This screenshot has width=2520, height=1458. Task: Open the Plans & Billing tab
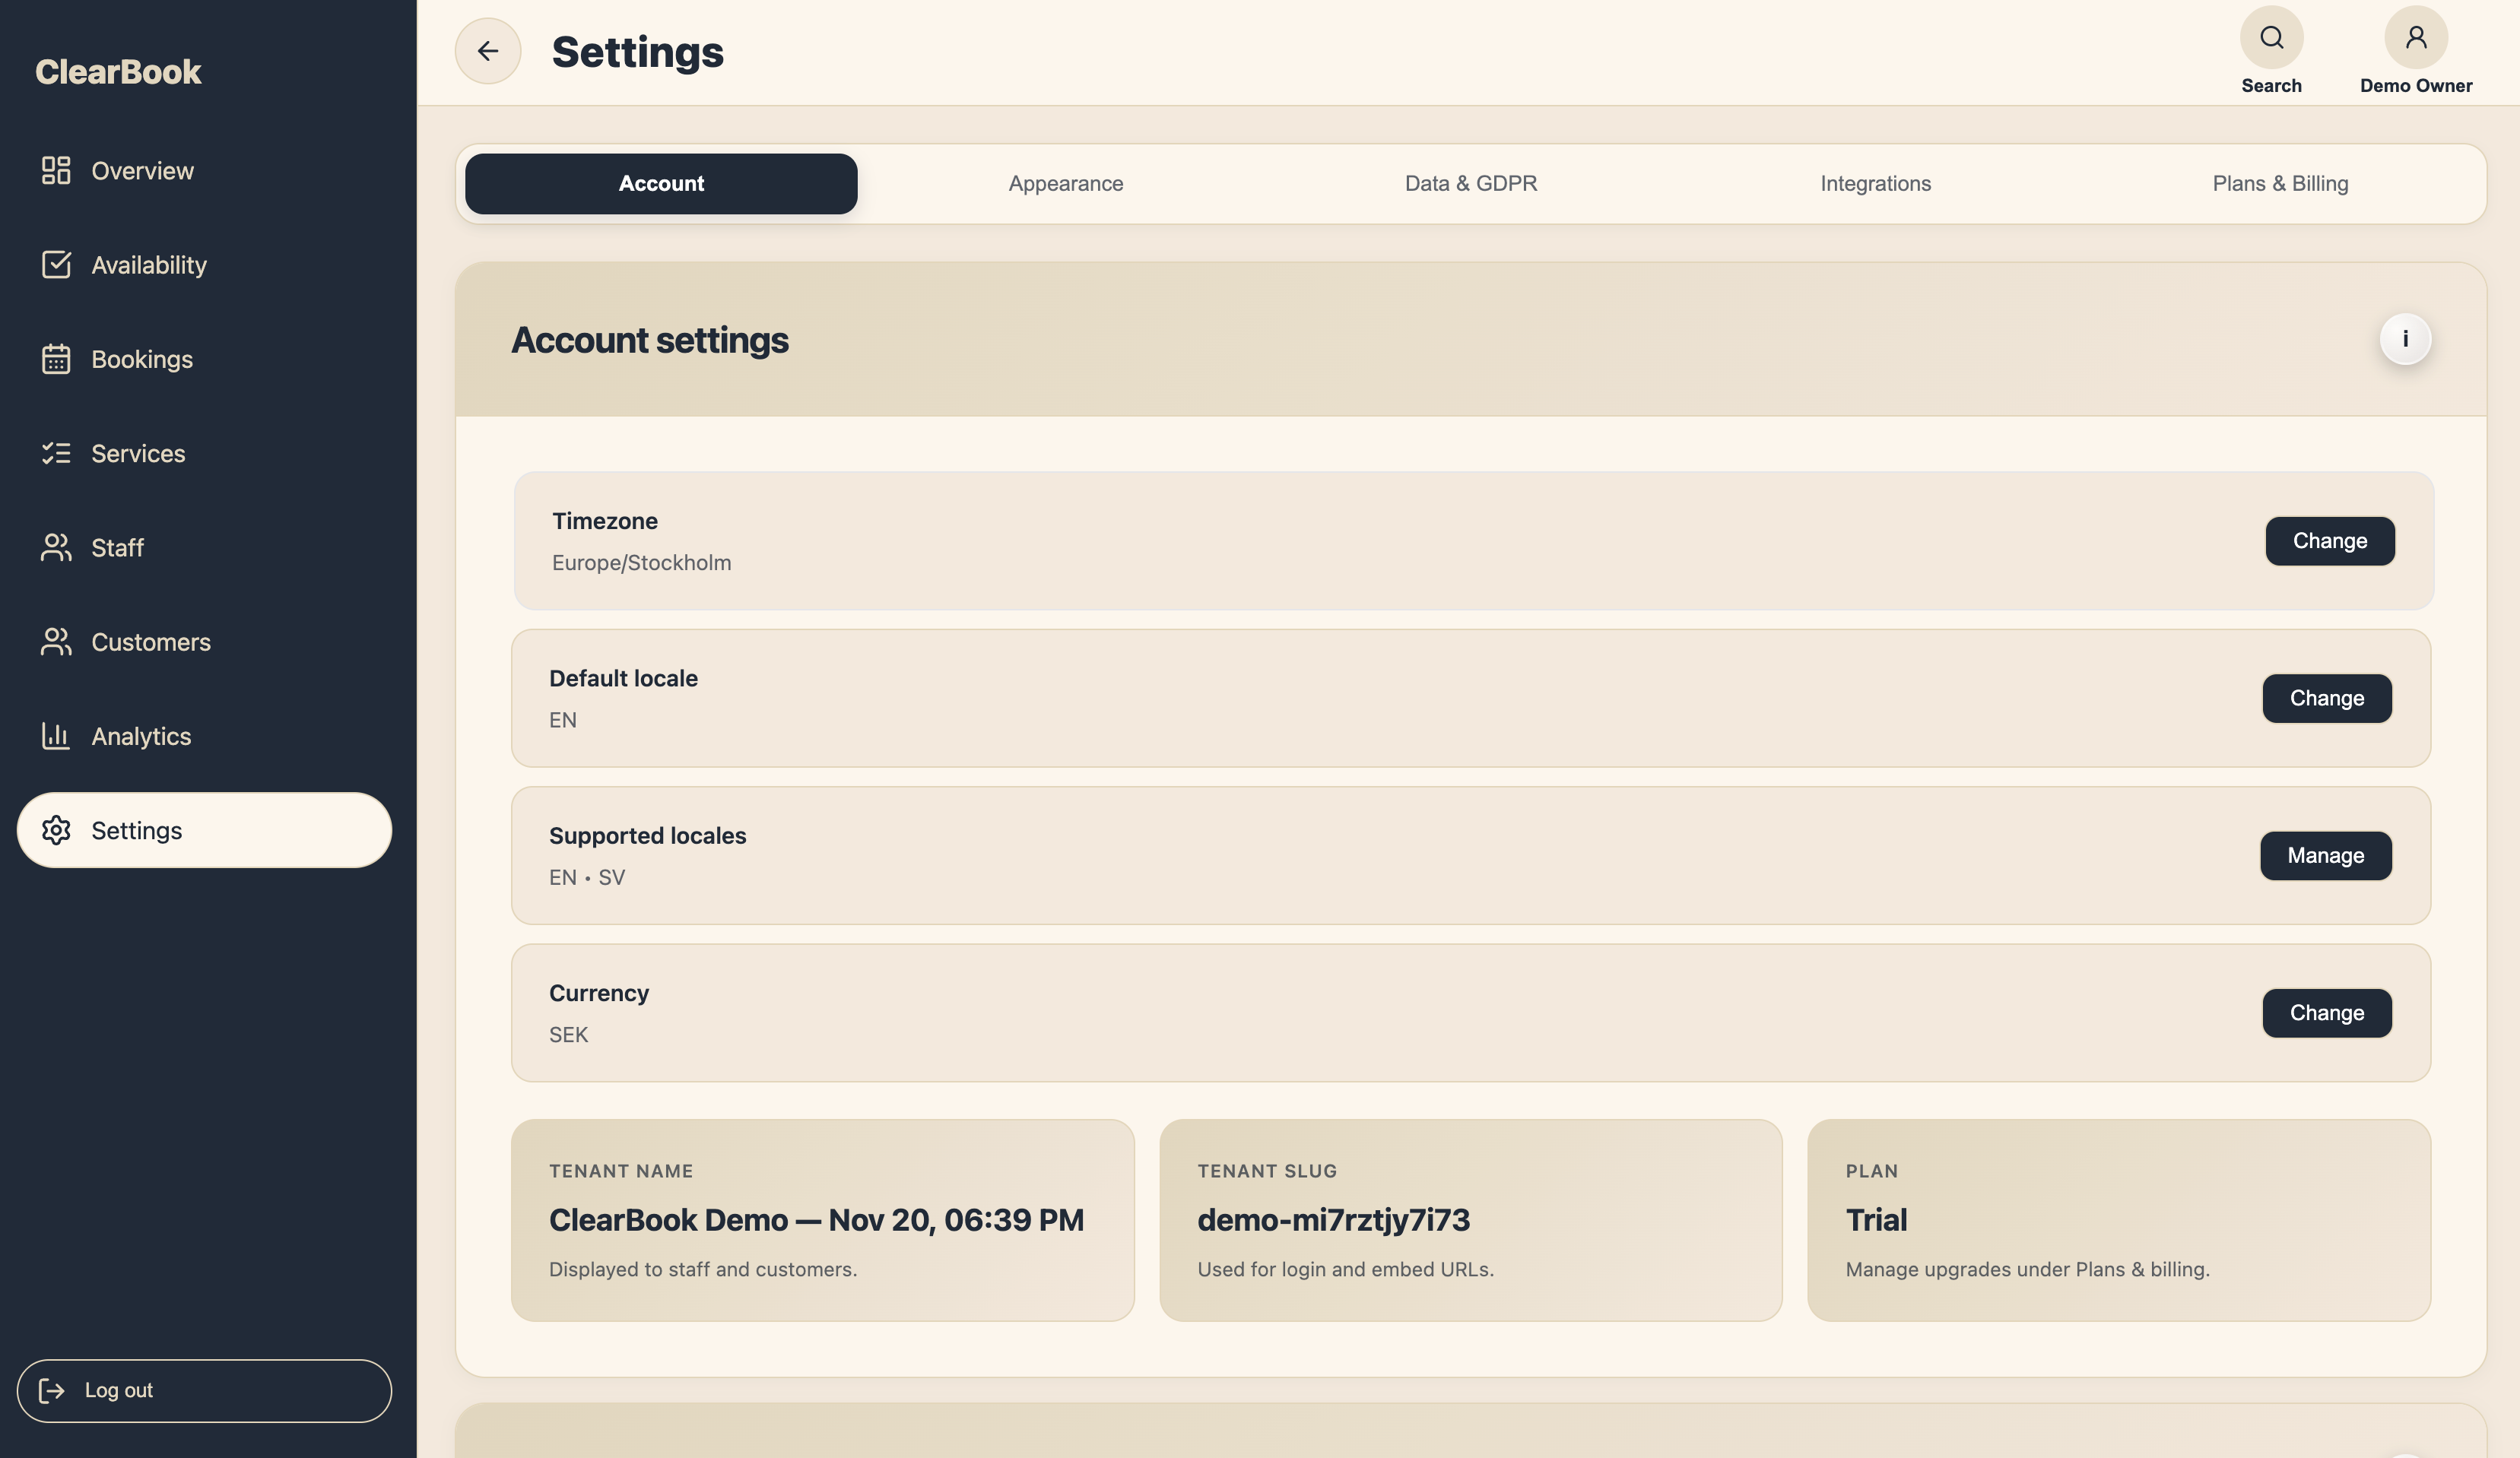click(2281, 183)
